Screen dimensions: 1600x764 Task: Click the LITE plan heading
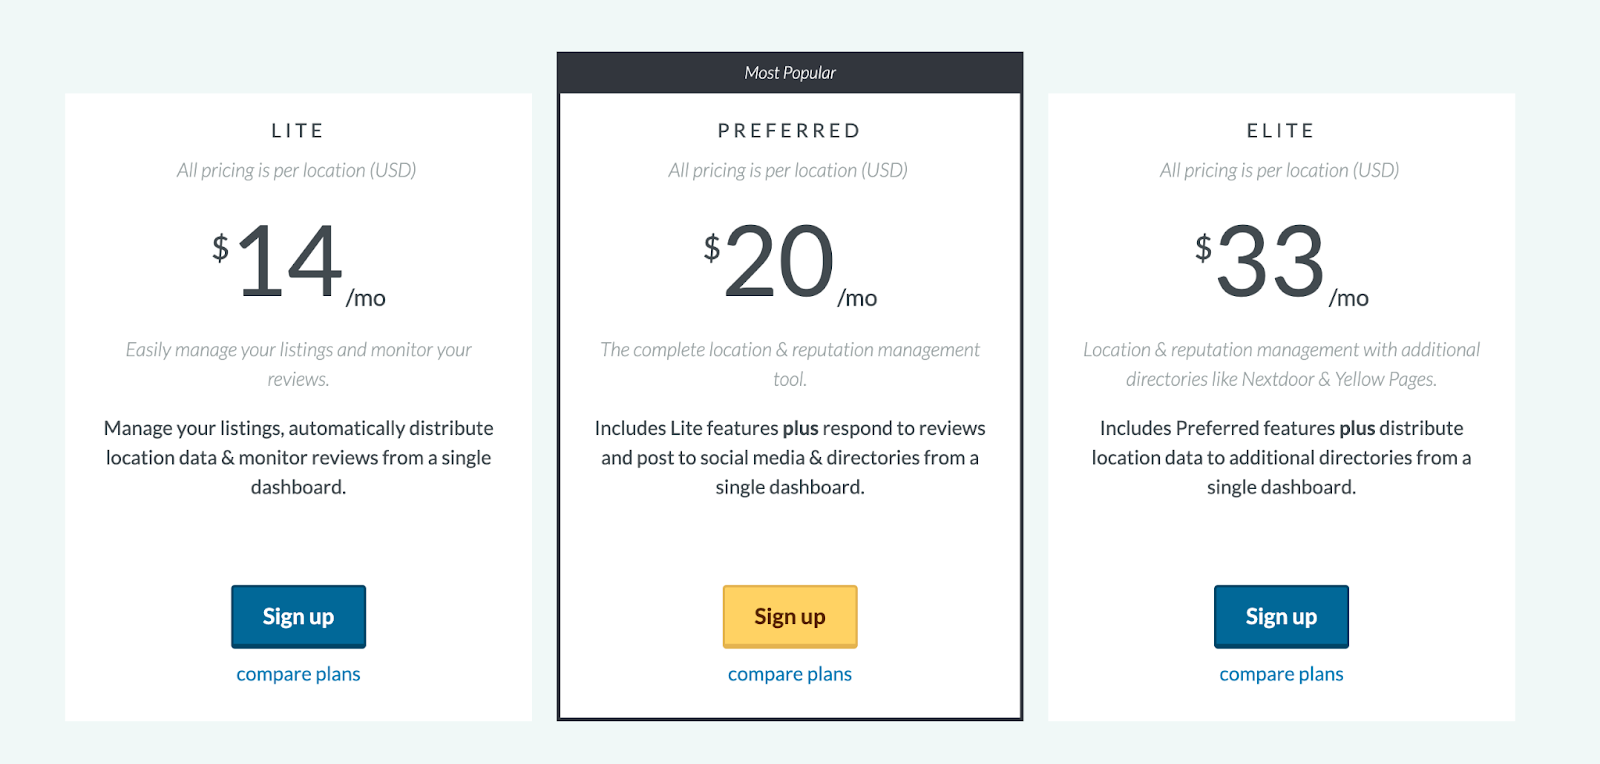pos(298,131)
